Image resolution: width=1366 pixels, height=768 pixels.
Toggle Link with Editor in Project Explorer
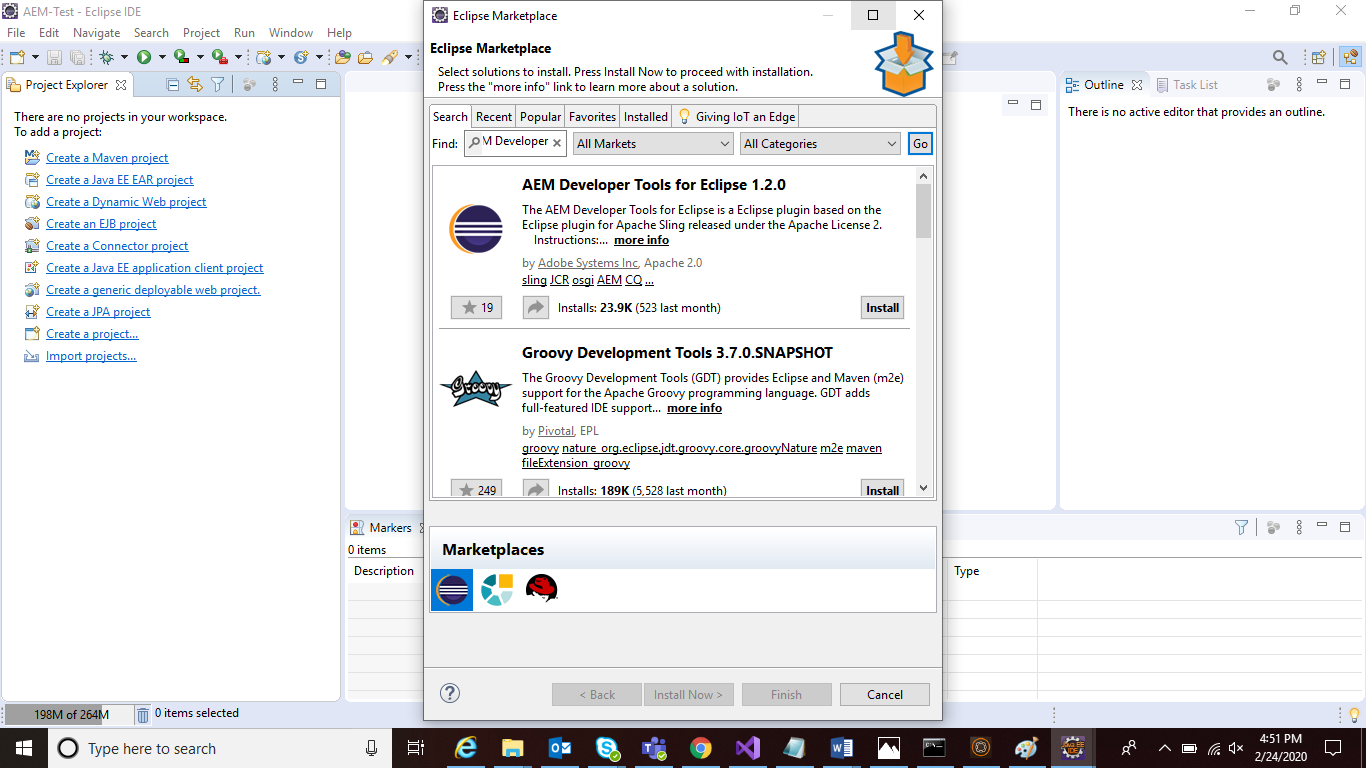[x=195, y=85]
